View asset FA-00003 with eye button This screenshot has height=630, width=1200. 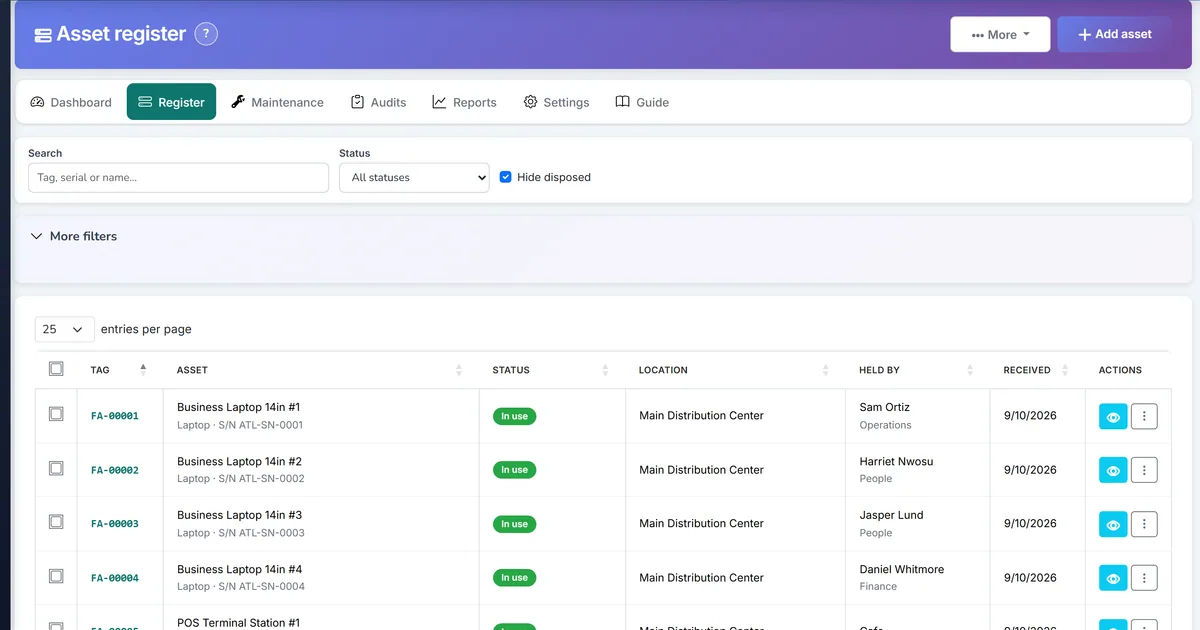click(1113, 524)
